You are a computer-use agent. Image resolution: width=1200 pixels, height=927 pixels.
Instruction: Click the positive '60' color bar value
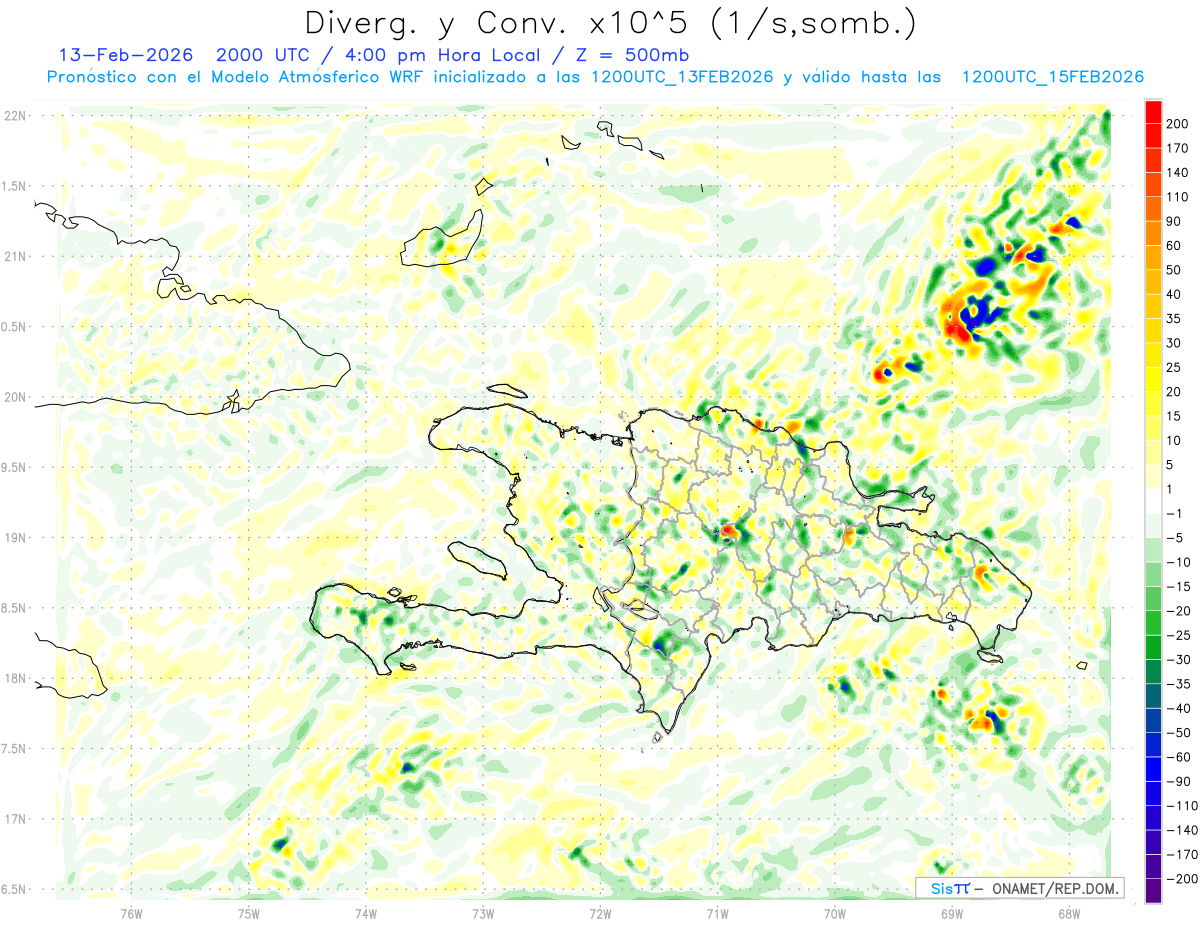1174,245
